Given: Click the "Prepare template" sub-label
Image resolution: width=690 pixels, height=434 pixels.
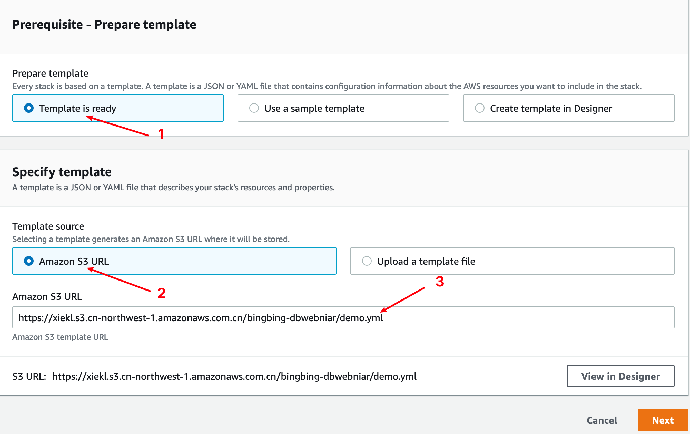Looking at the screenshot, I should click(x=50, y=74).
